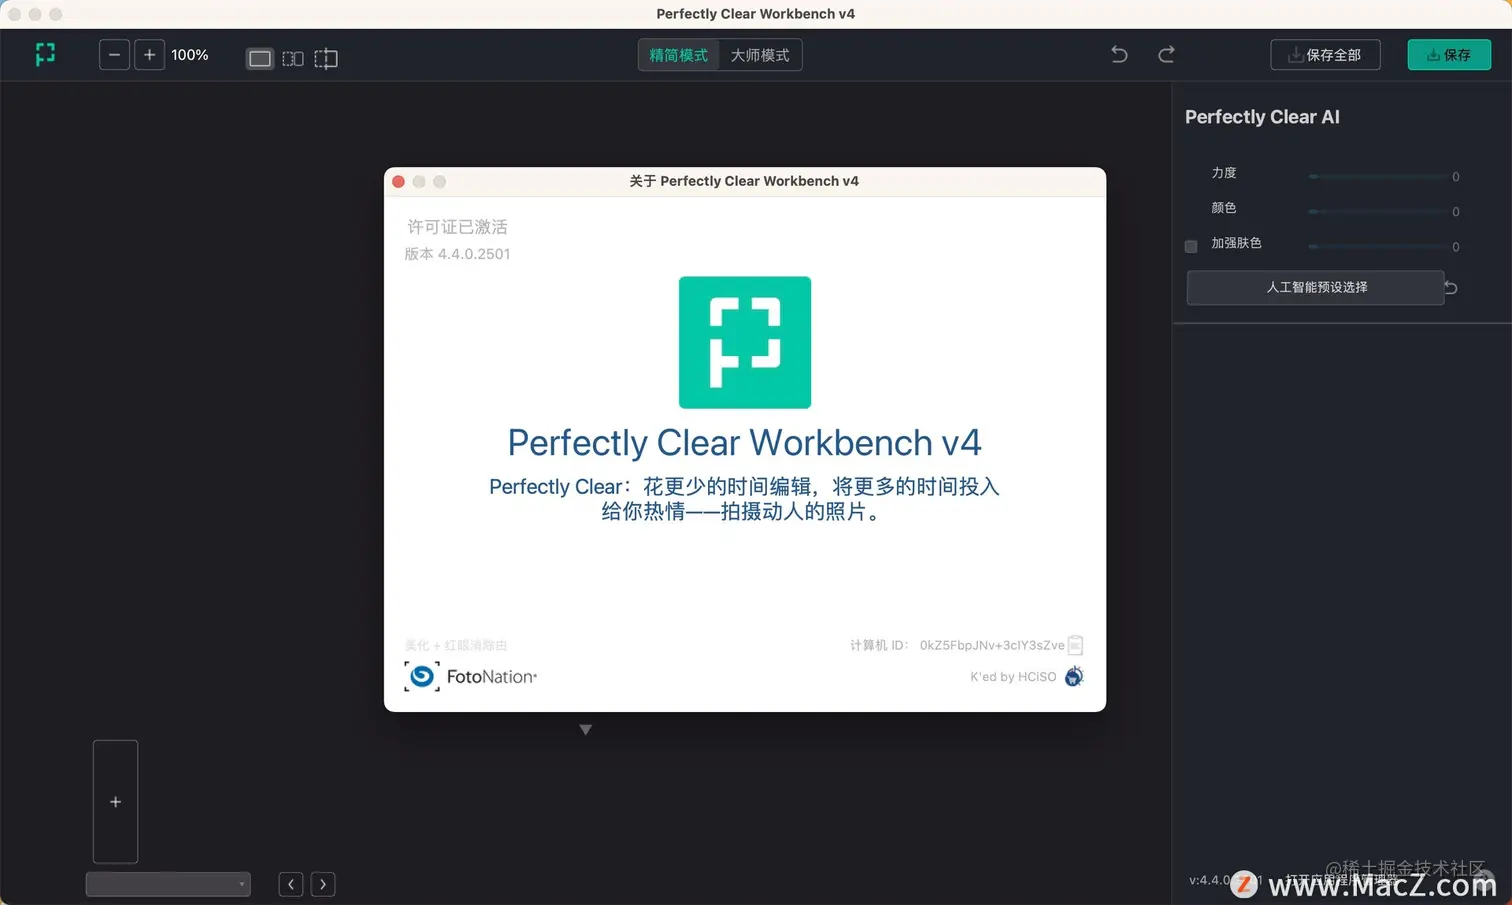
Task: Click the 100% zoom level value
Action: tap(190, 55)
